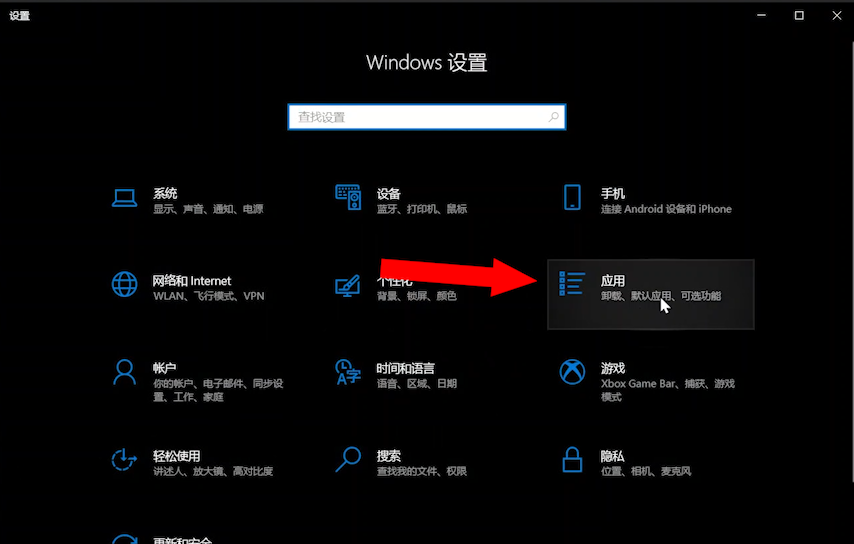The height and width of the screenshot is (544, 854).
Task: Click 蓝牙、打印机、鼠标 description
Action: tap(422, 209)
